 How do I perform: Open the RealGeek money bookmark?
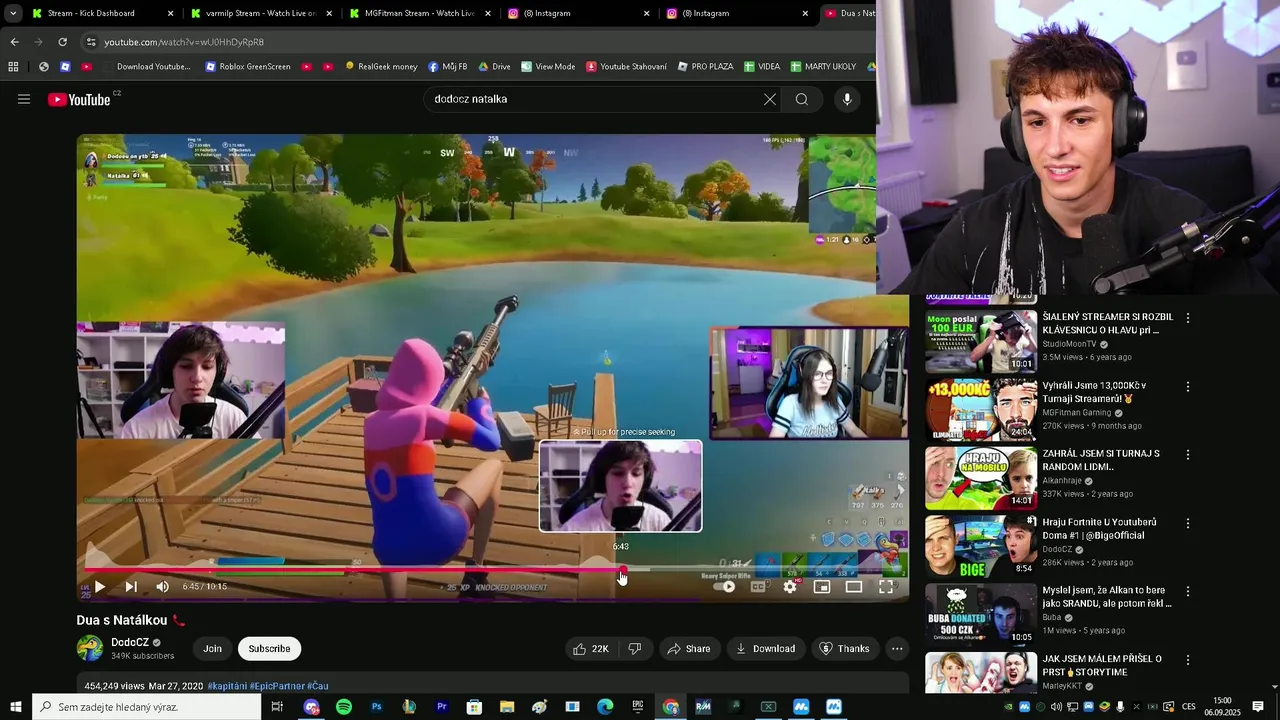coord(381,67)
